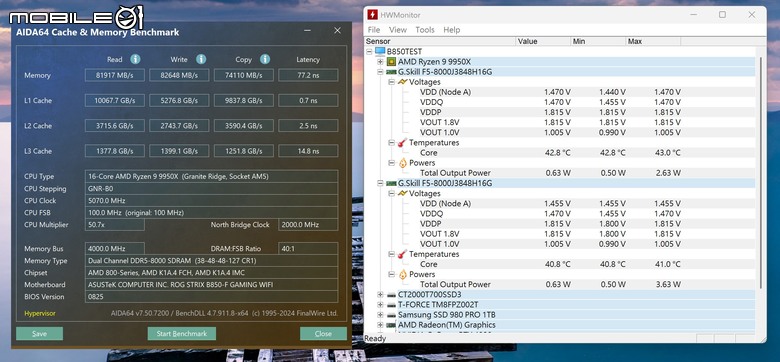Select Total Output Power row with 3.63 W max
Viewport: 780px width, 362px height.
[x=560, y=284]
